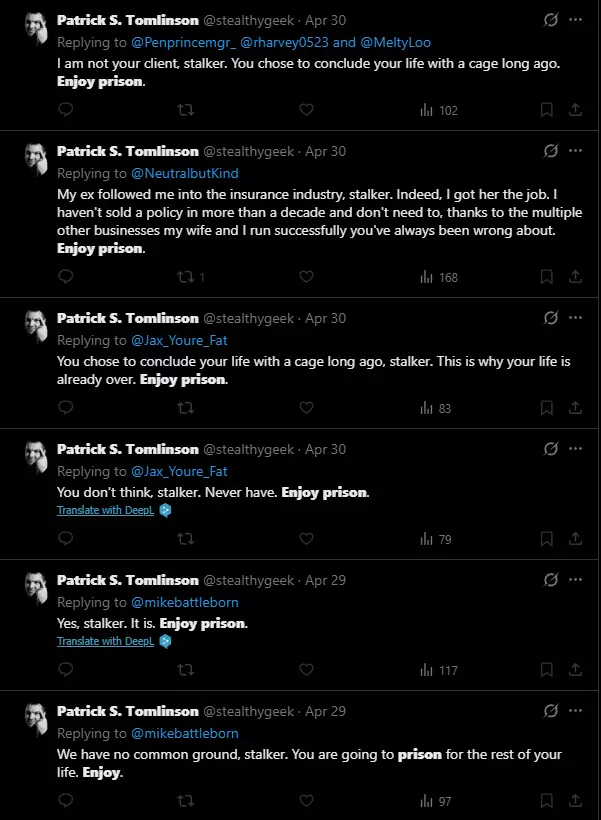Reply to the tweet with 102 views
601x820 pixels.
click(66, 109)
